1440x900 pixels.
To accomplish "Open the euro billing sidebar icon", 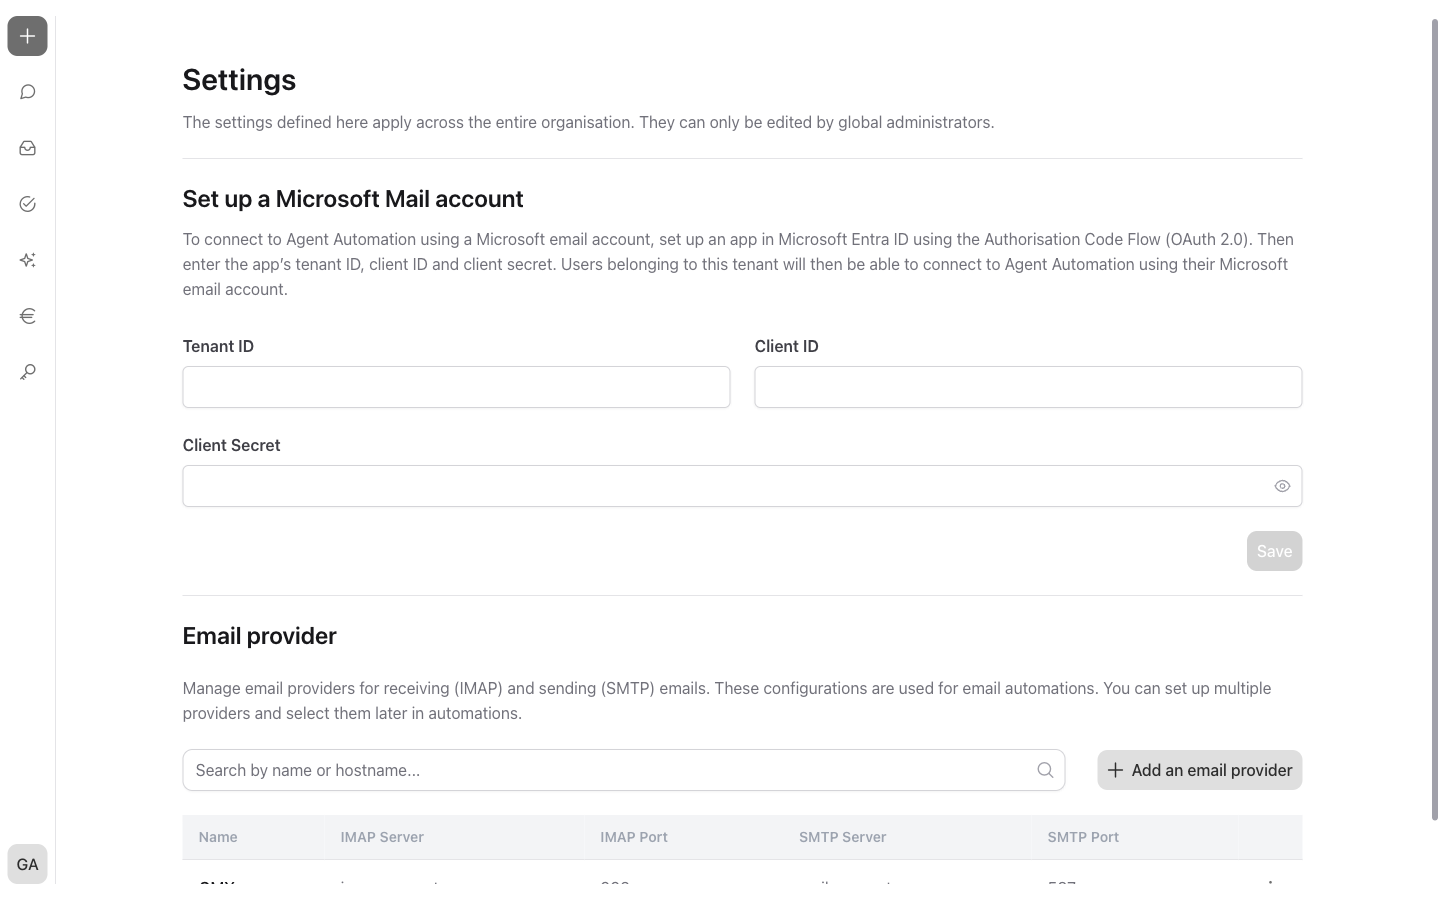I will (x=27, y=316).
